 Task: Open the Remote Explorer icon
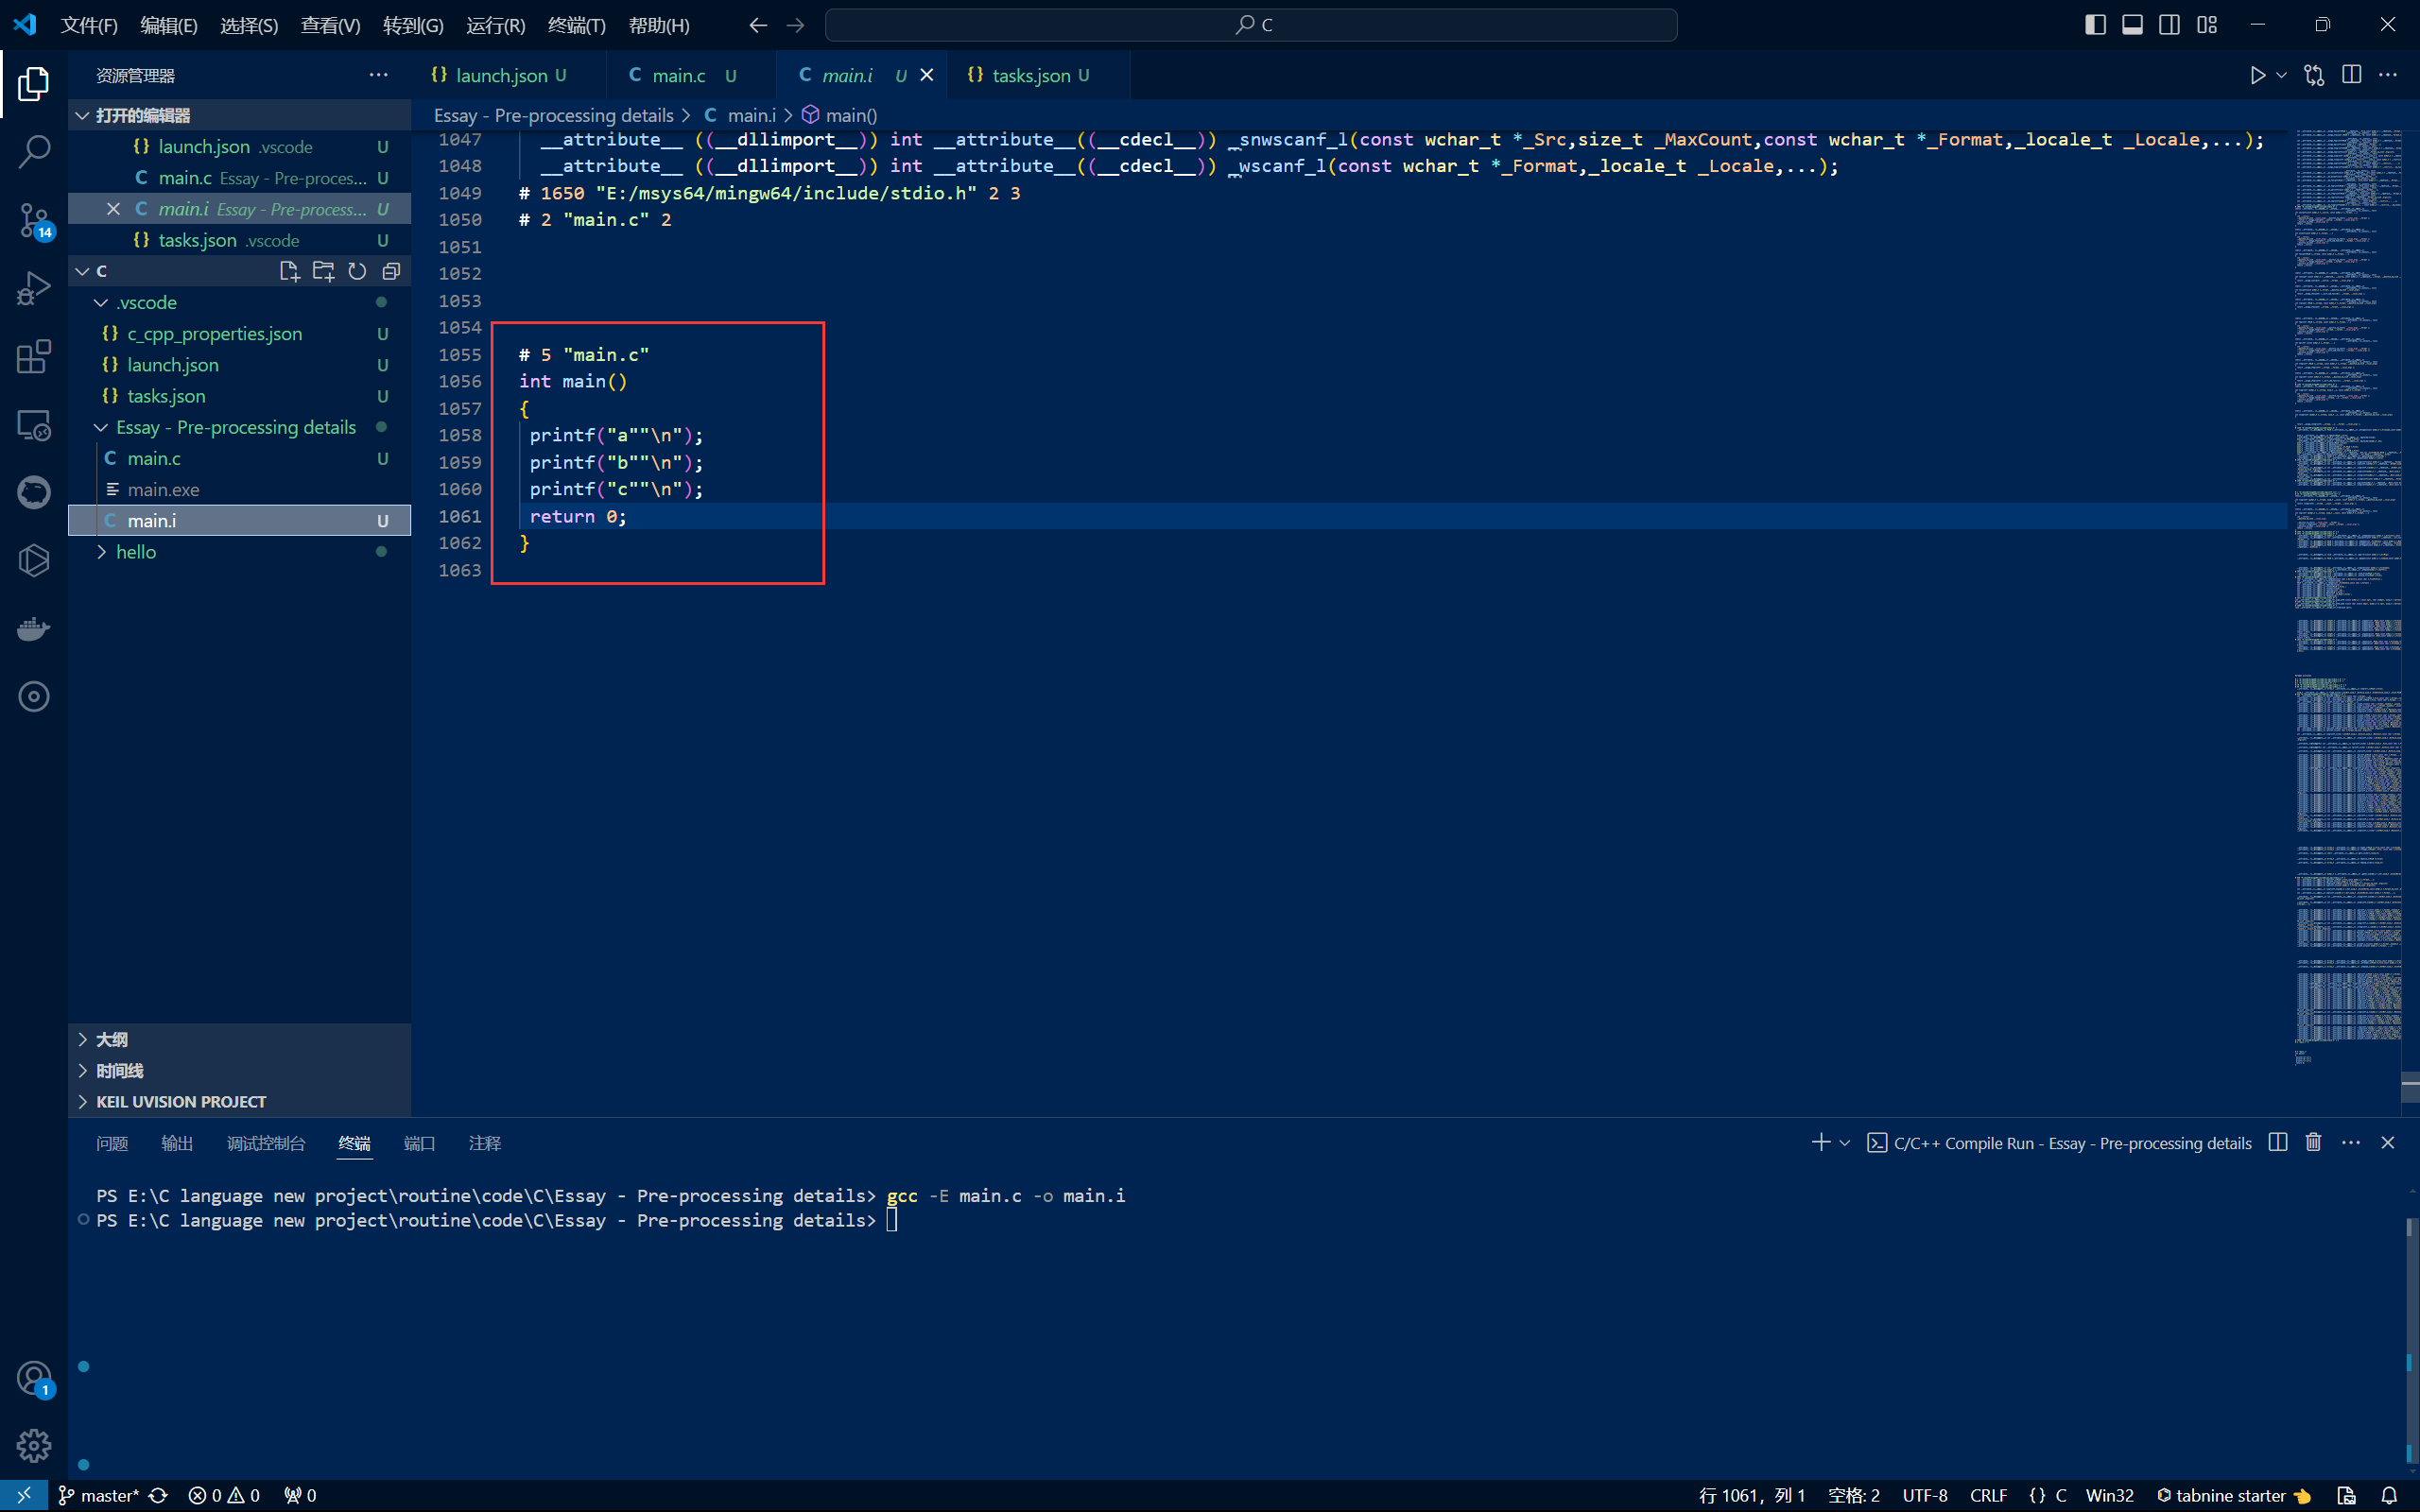click(34, 425)
